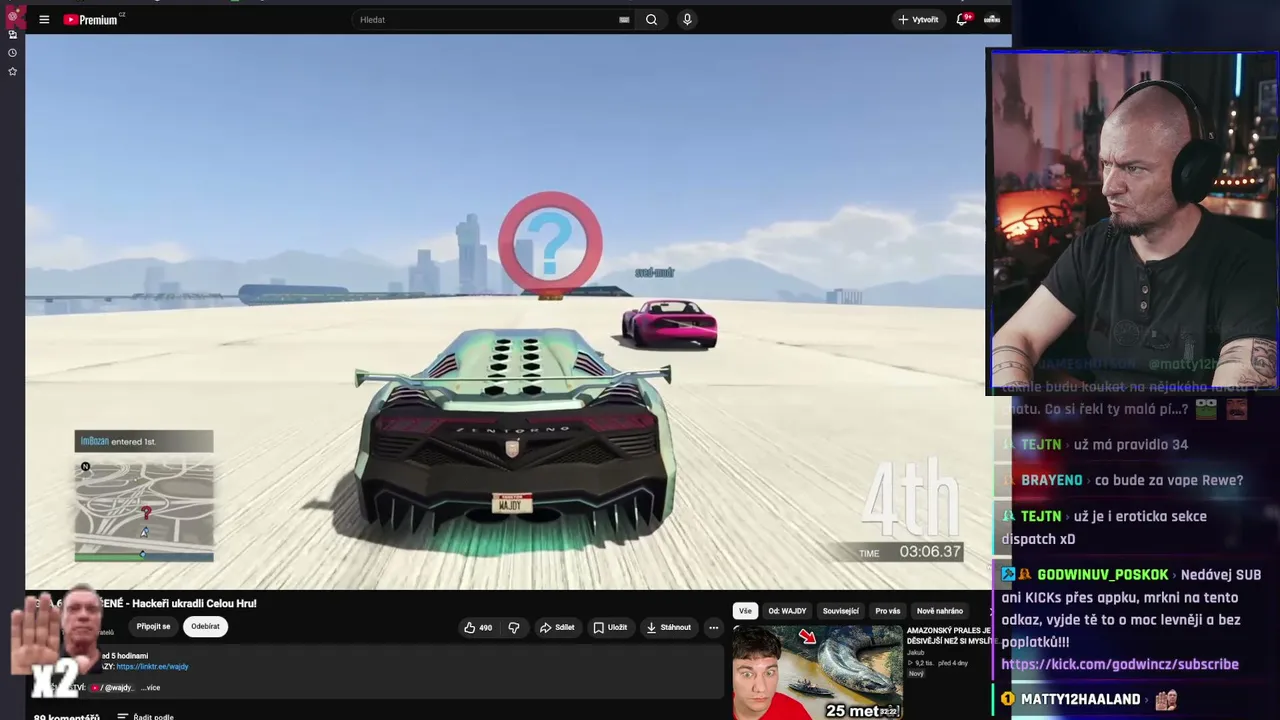Dislike the video with thumbs-down

pos(514,628)
